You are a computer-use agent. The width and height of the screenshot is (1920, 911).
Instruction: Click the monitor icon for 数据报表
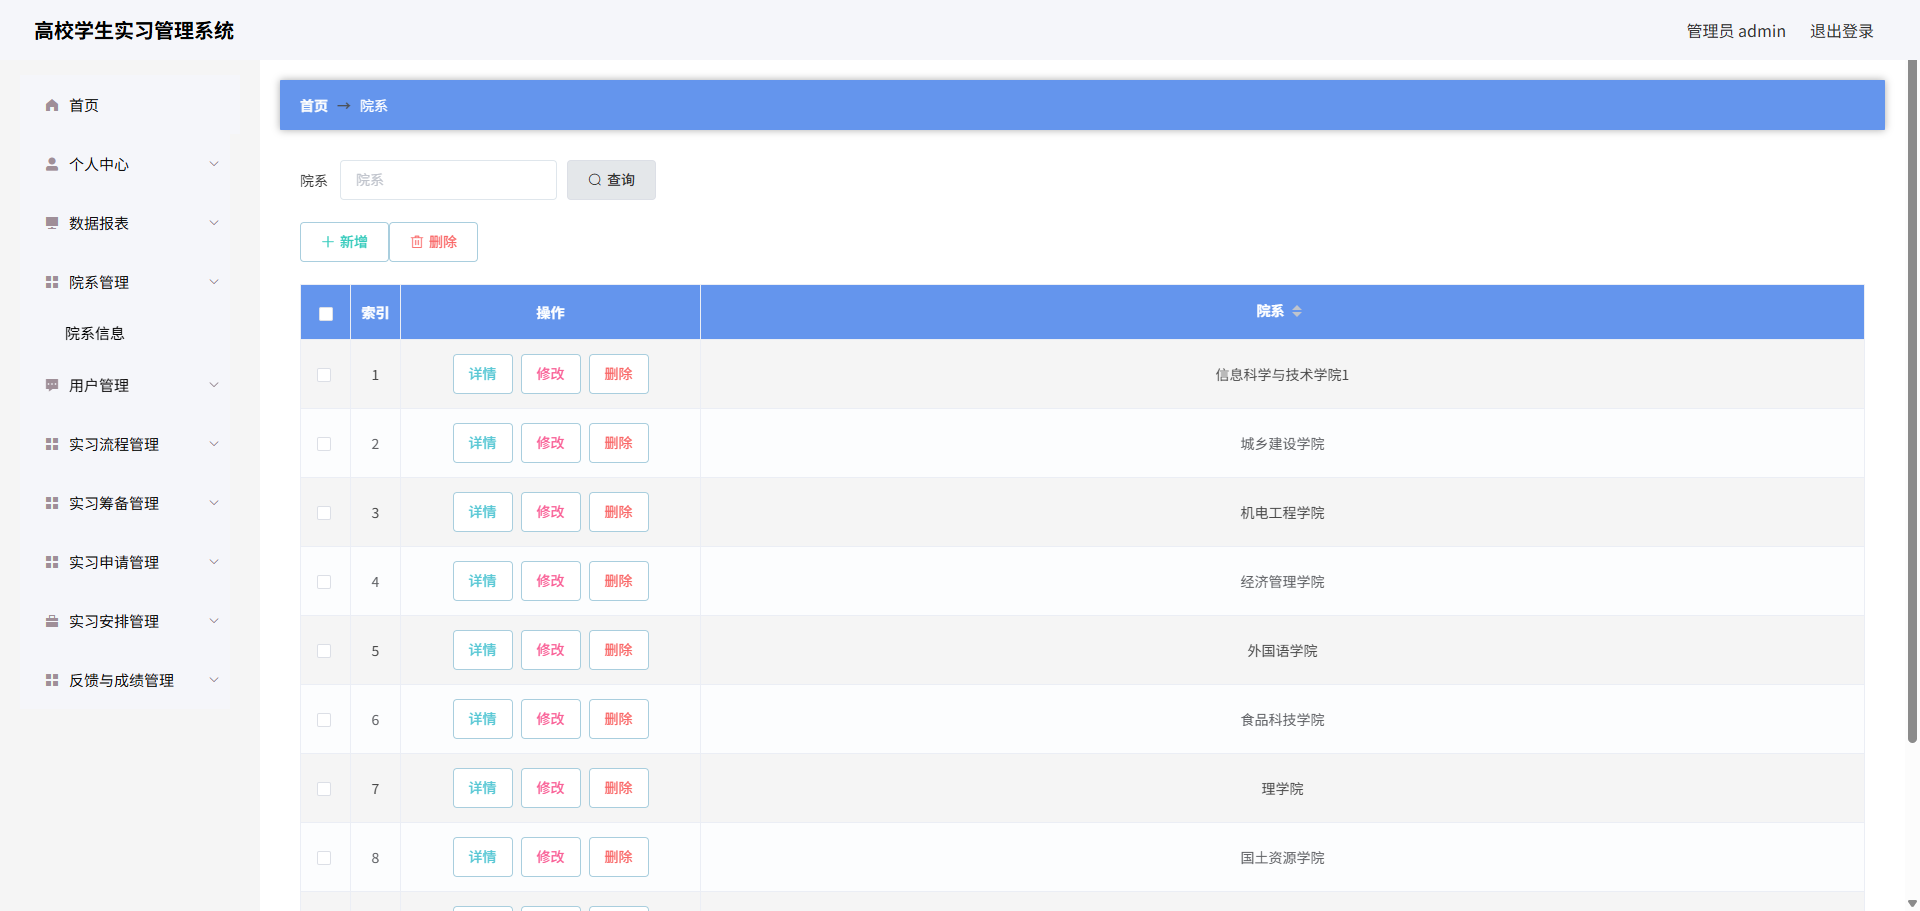coord(52,223)
